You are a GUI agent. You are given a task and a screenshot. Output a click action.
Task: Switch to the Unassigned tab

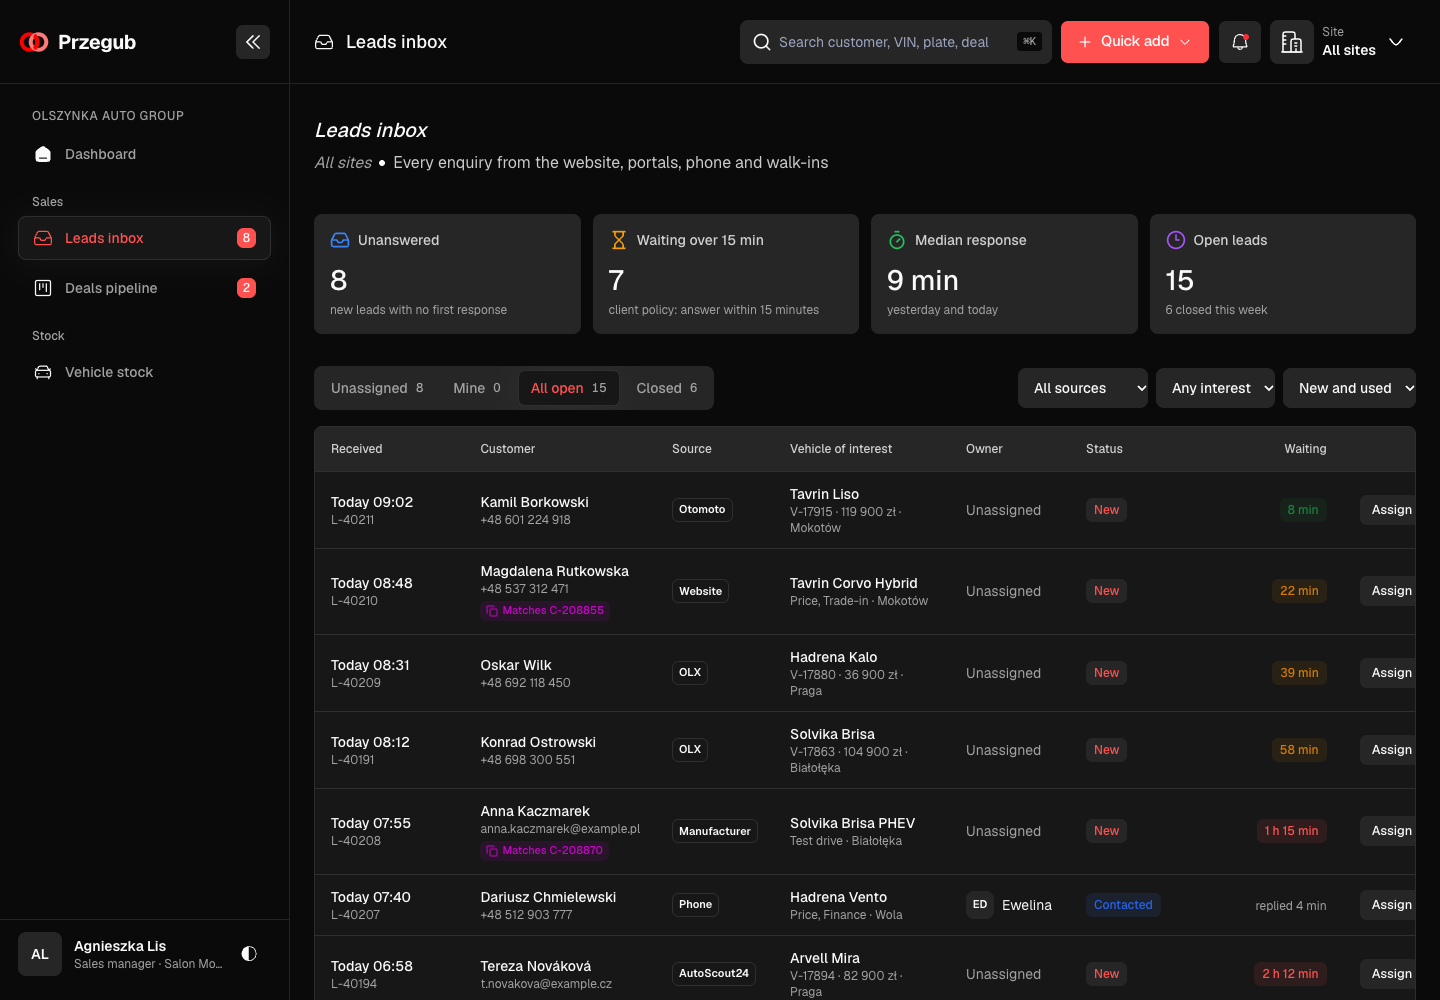[x=377, y=388]
